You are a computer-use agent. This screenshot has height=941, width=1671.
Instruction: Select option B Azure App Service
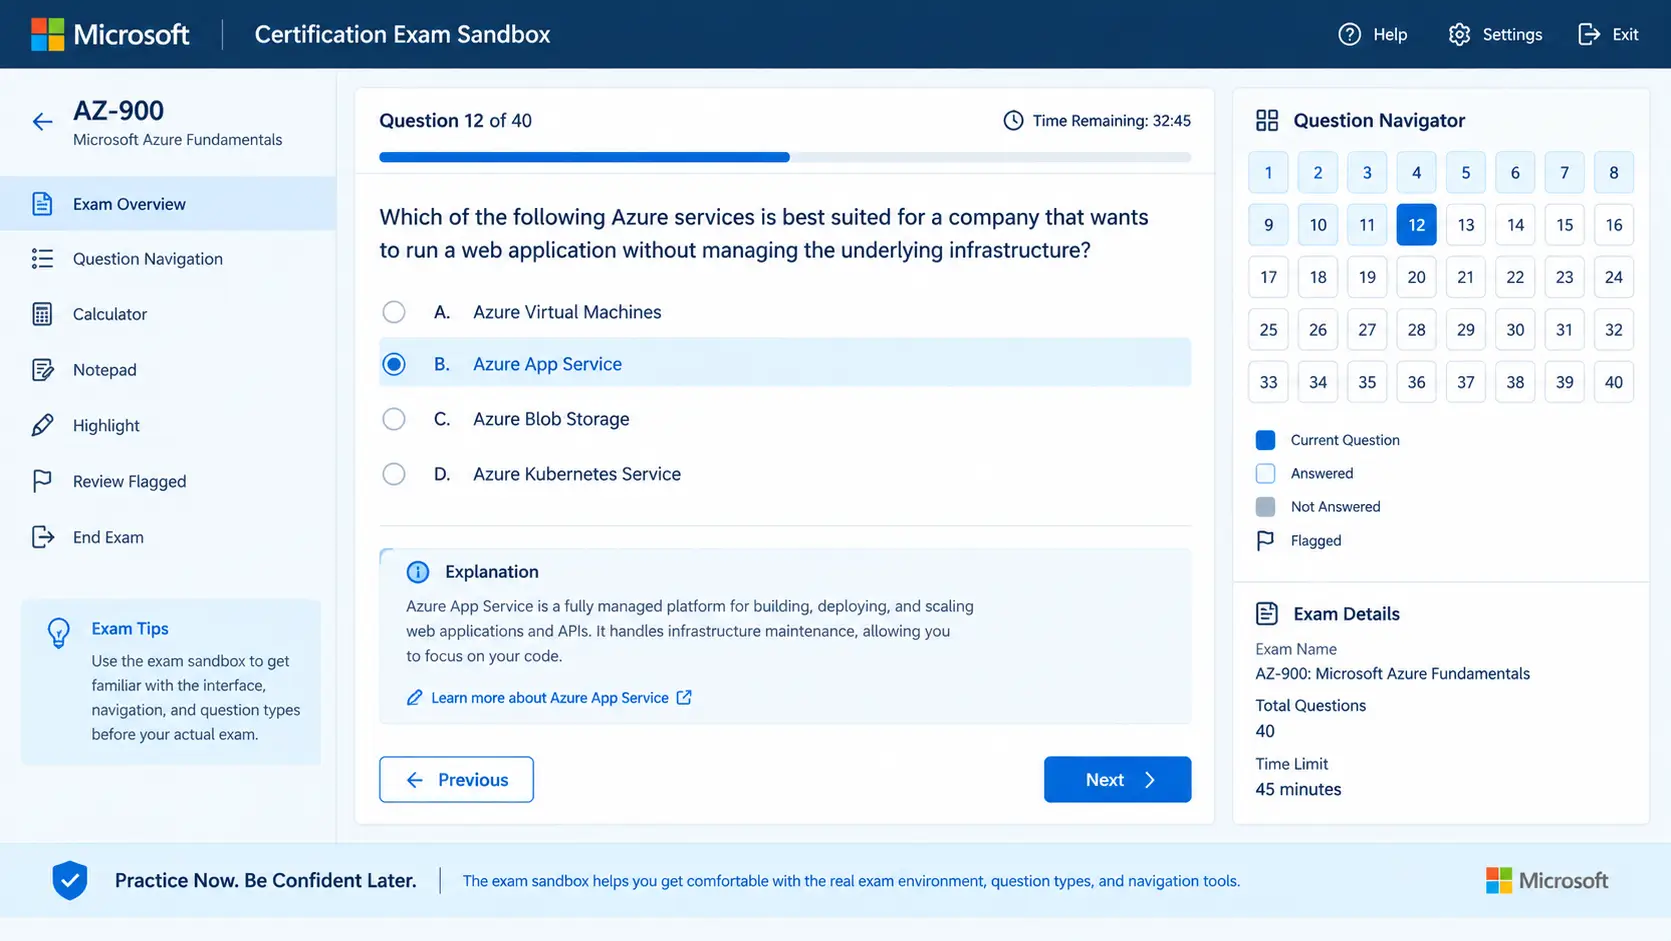coord(785,364)
